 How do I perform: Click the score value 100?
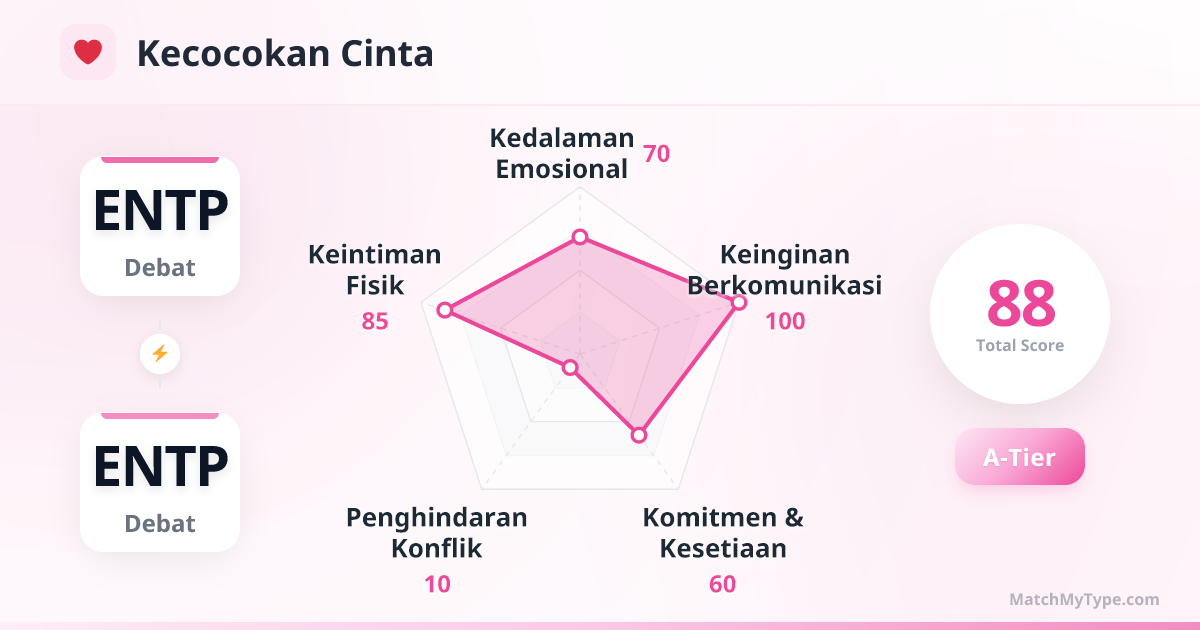(785, 321)
